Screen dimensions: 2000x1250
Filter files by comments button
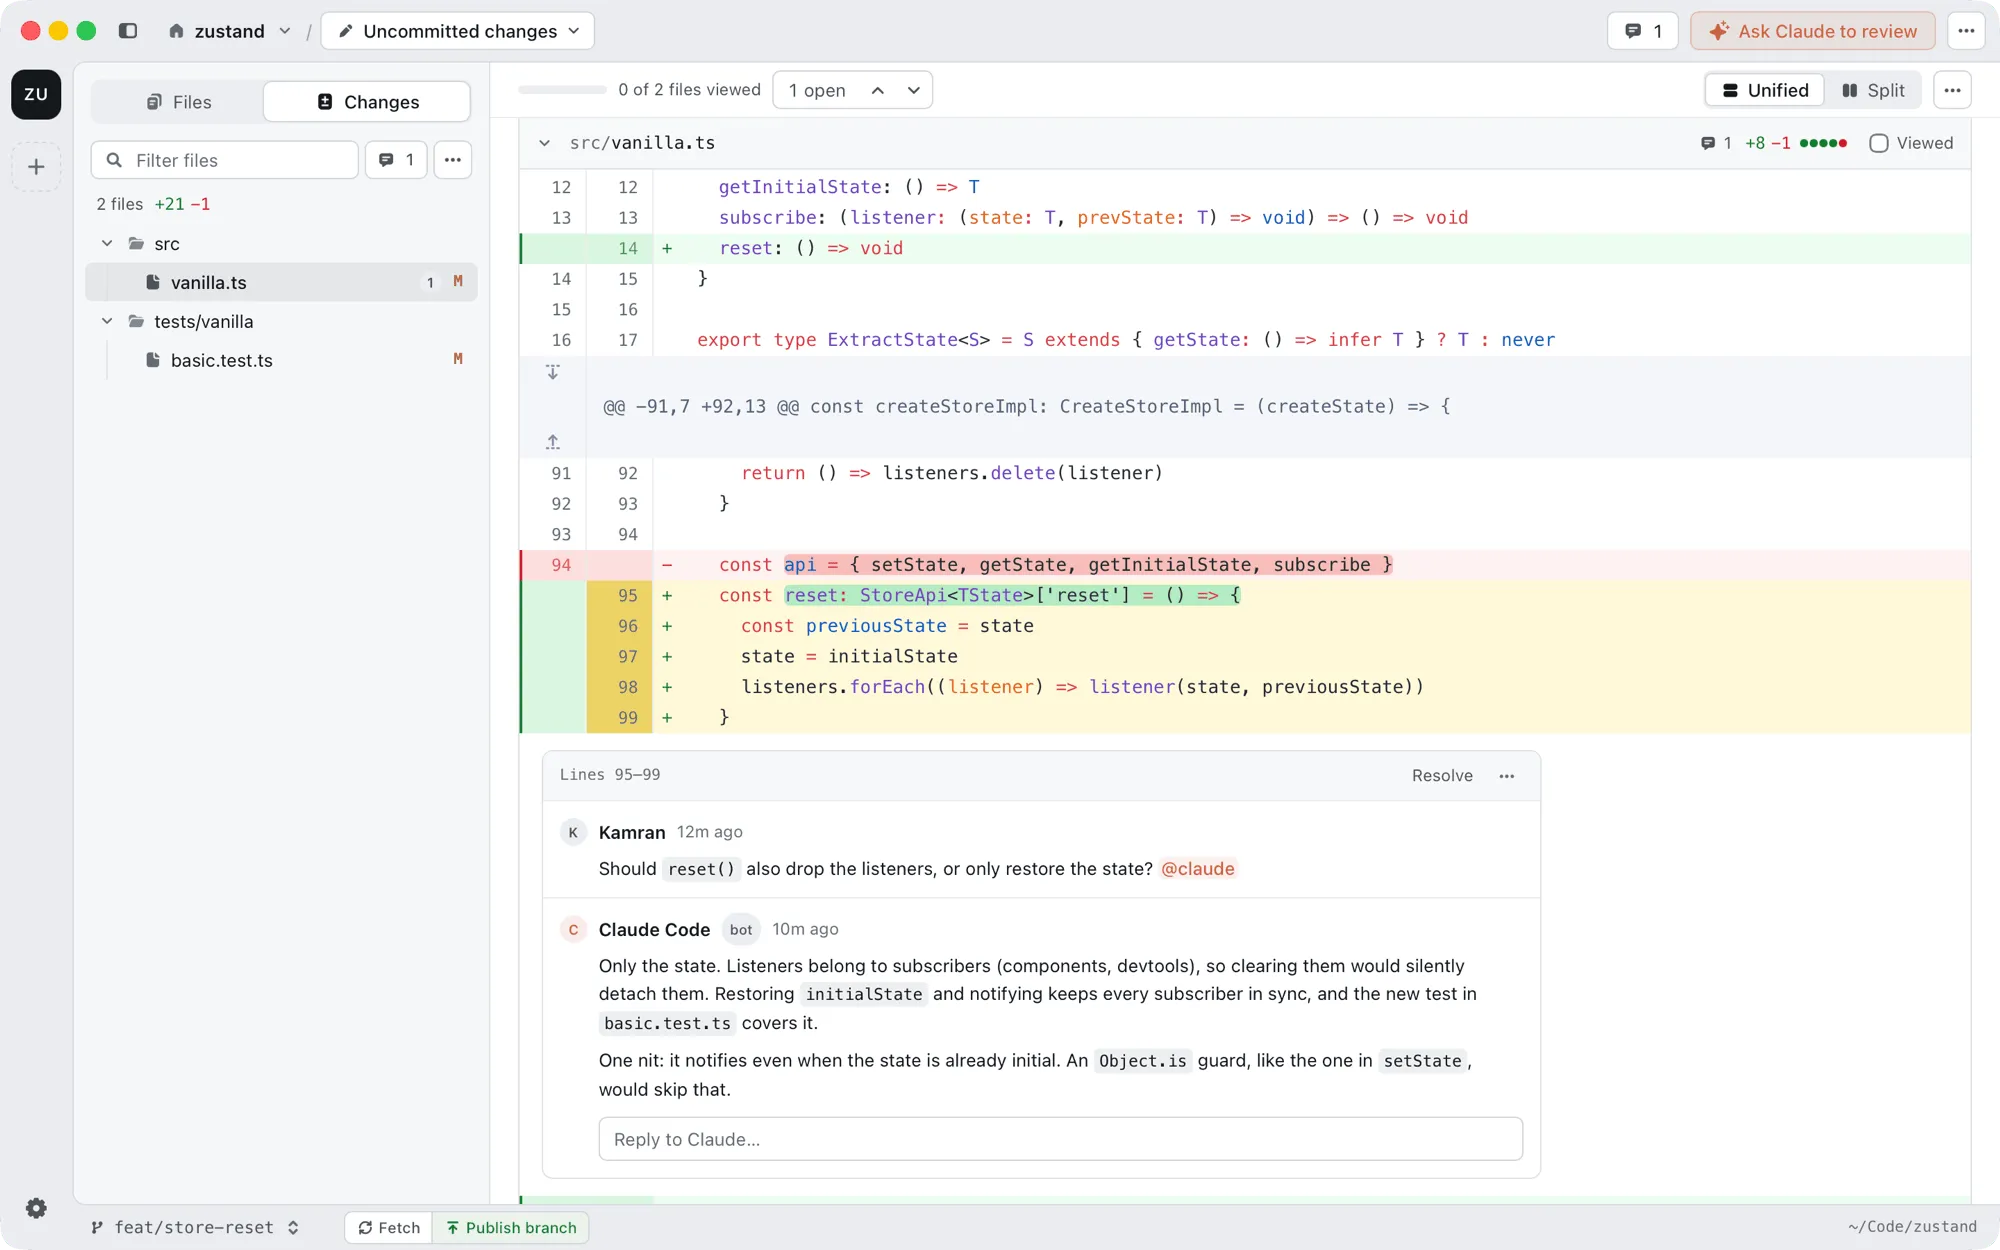click(x=396, y=160)
